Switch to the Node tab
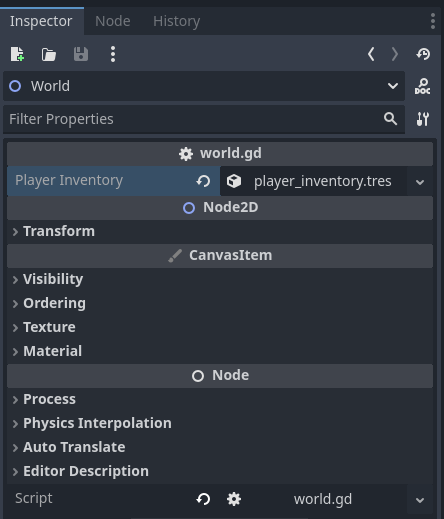Viewport: 444px width, 519px height. coord(113,21)
